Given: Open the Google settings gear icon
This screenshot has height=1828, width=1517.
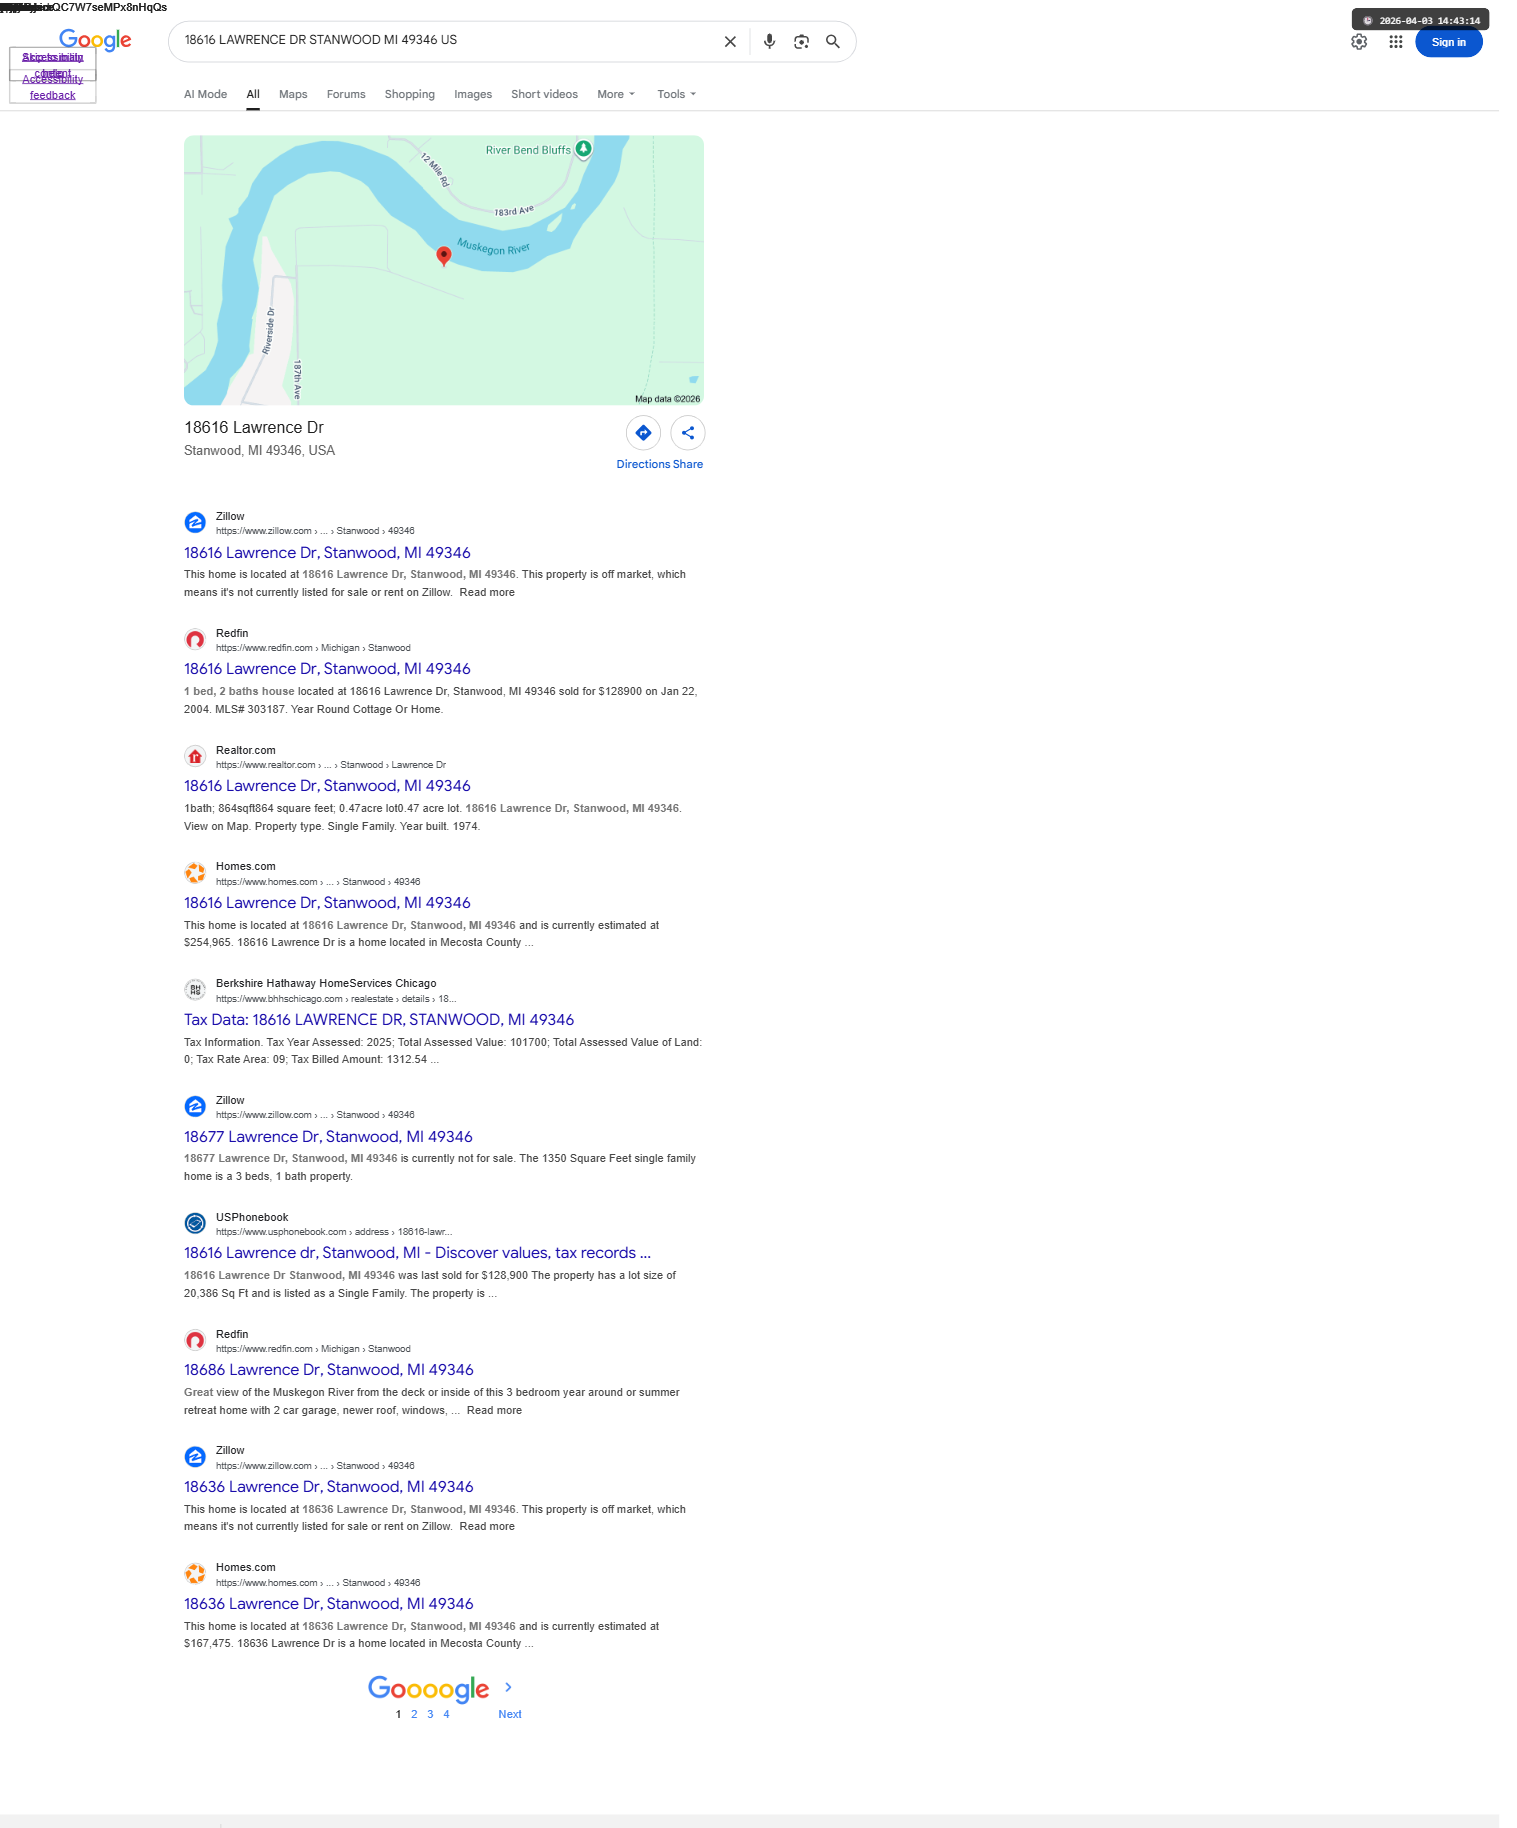Looking at the screenshot, I should coord(1359,42).
